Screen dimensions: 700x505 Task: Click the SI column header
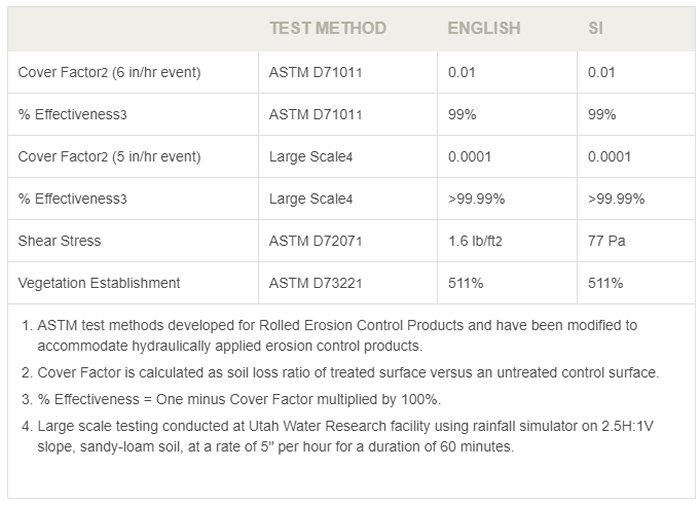[595, 28]
